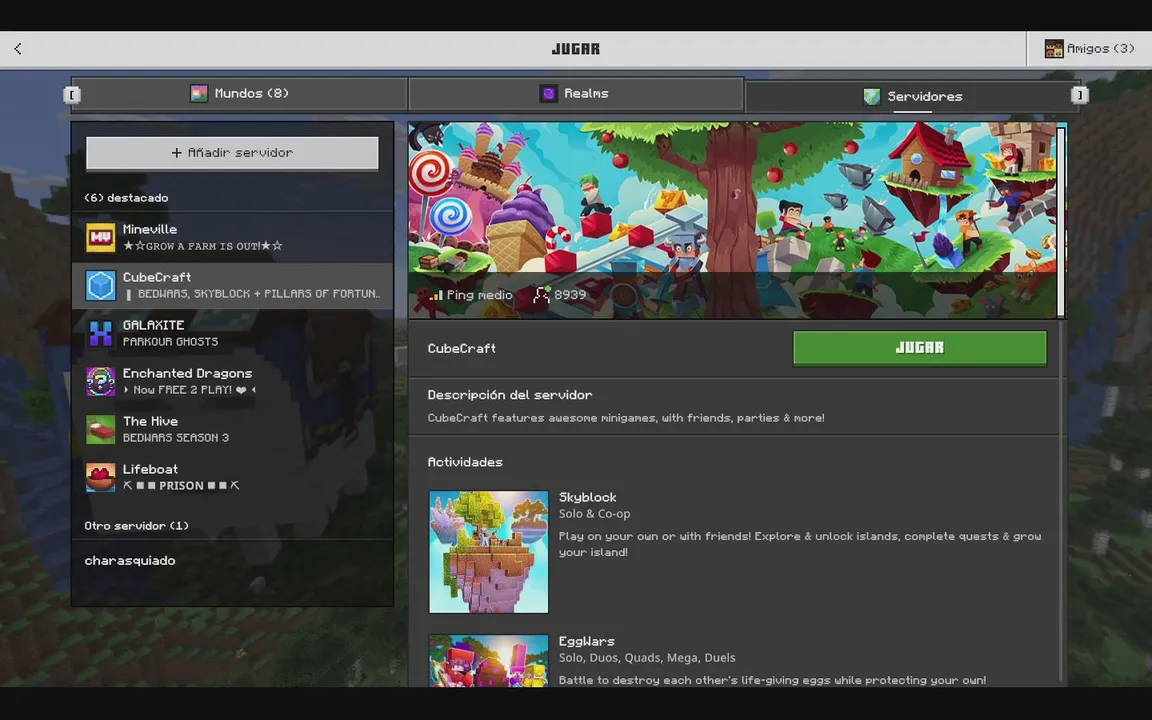Click the Añadir servidor button
The height and width of the screenshot is (720, 1152).
[x=232, y=153]
